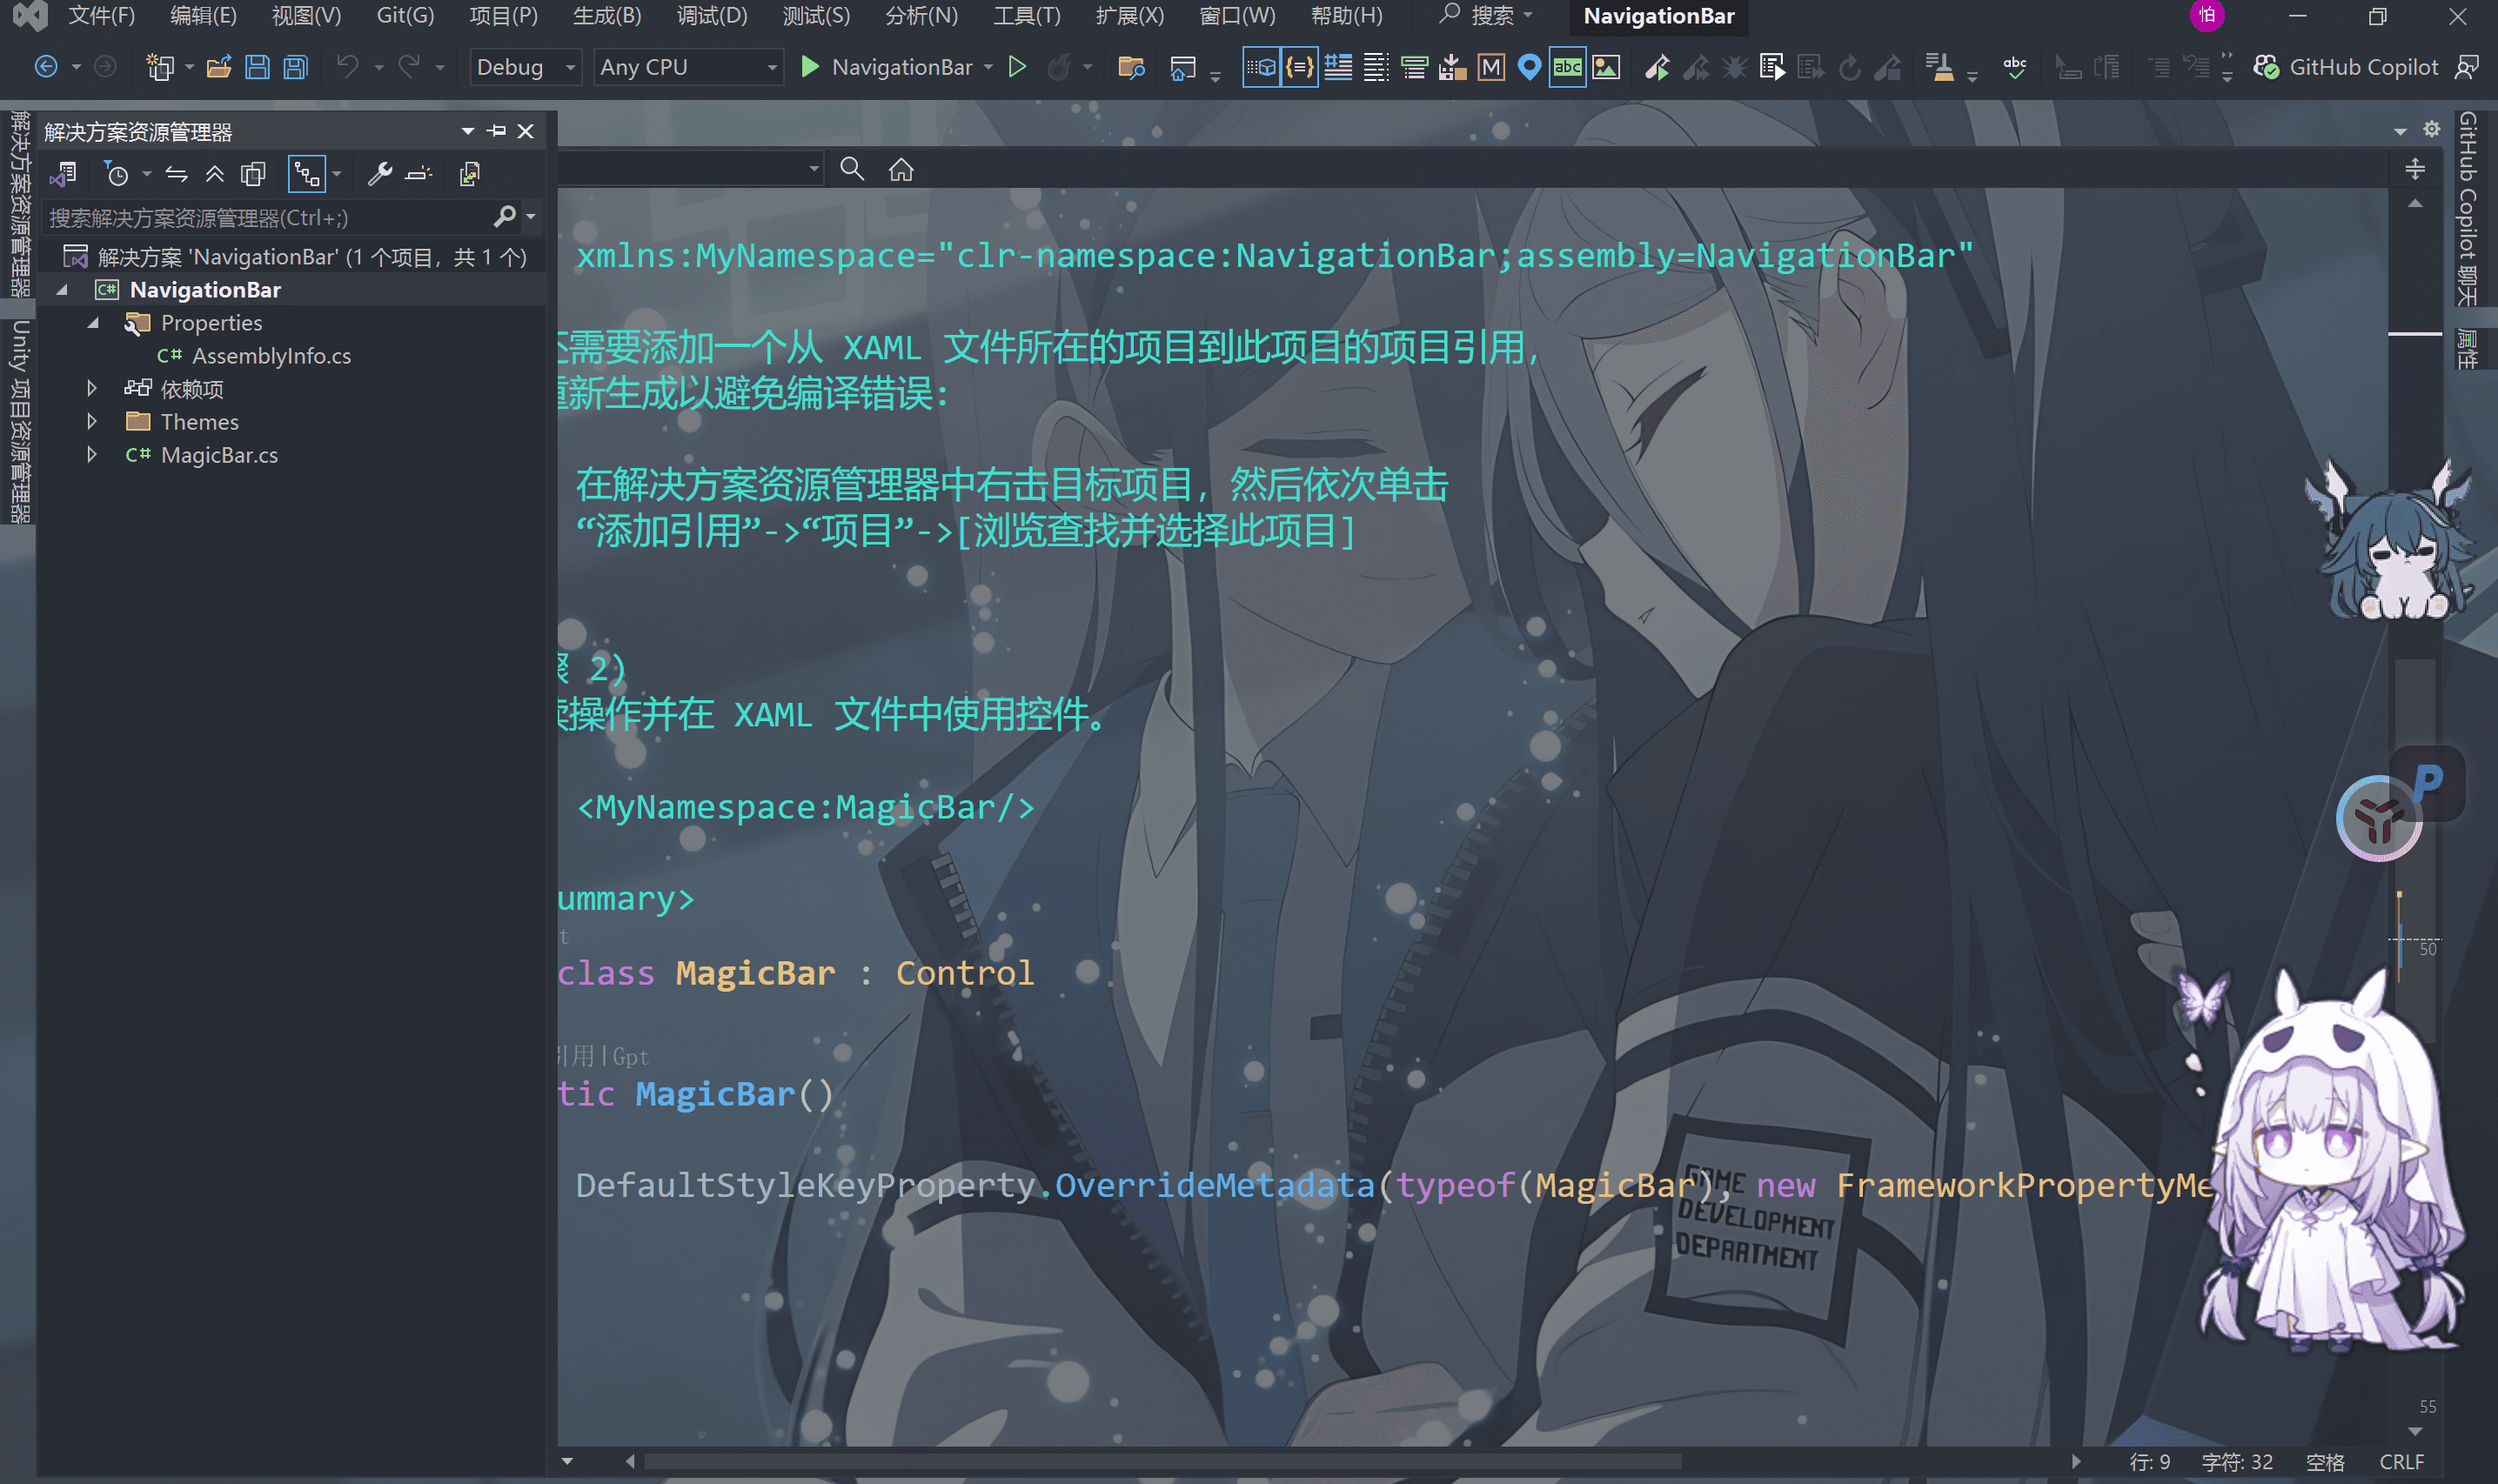Open the Any CPU platform dropdown
This screenshot has width=2498, height=1484.
coord(688,67)
